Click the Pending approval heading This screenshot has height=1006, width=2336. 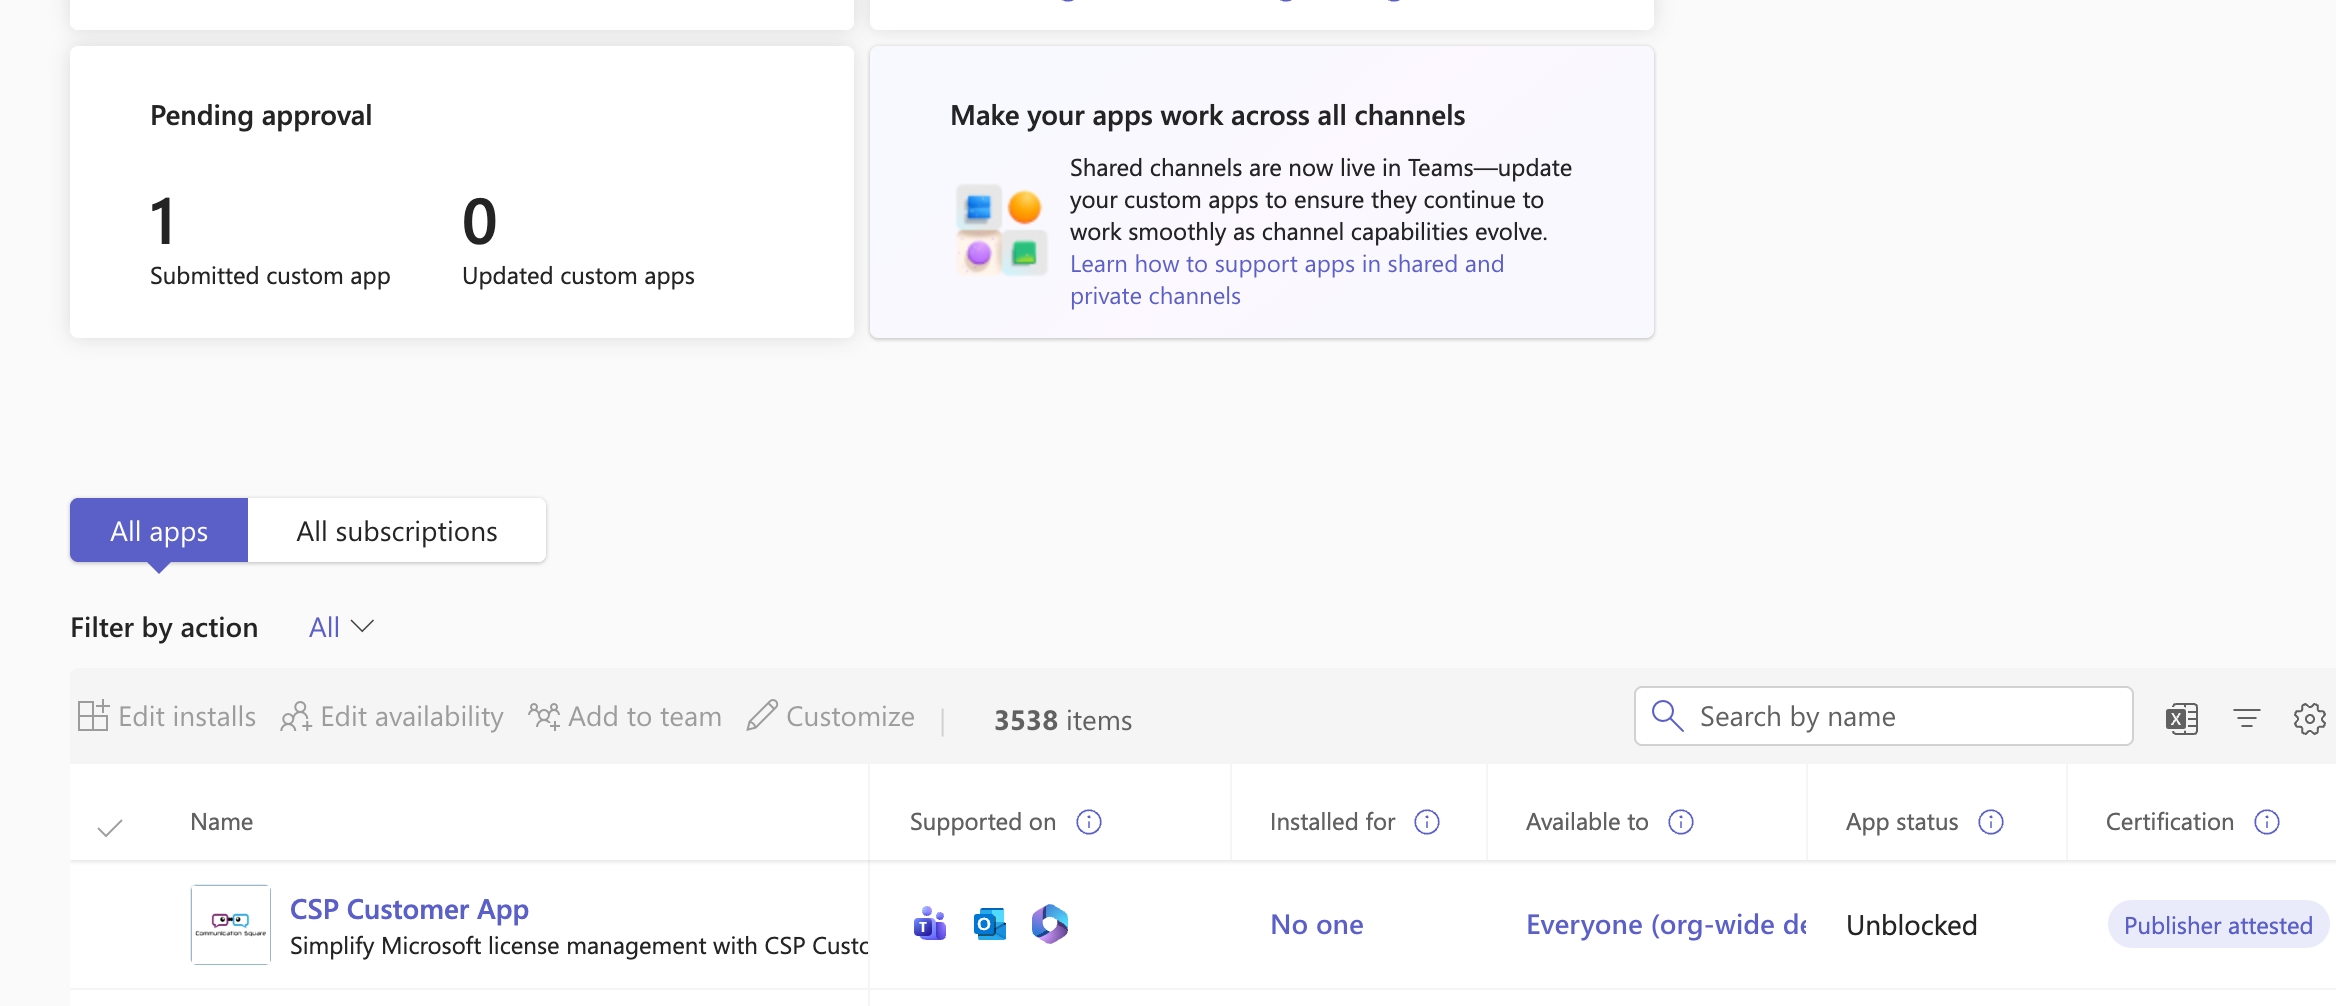(x=261, y=115)
